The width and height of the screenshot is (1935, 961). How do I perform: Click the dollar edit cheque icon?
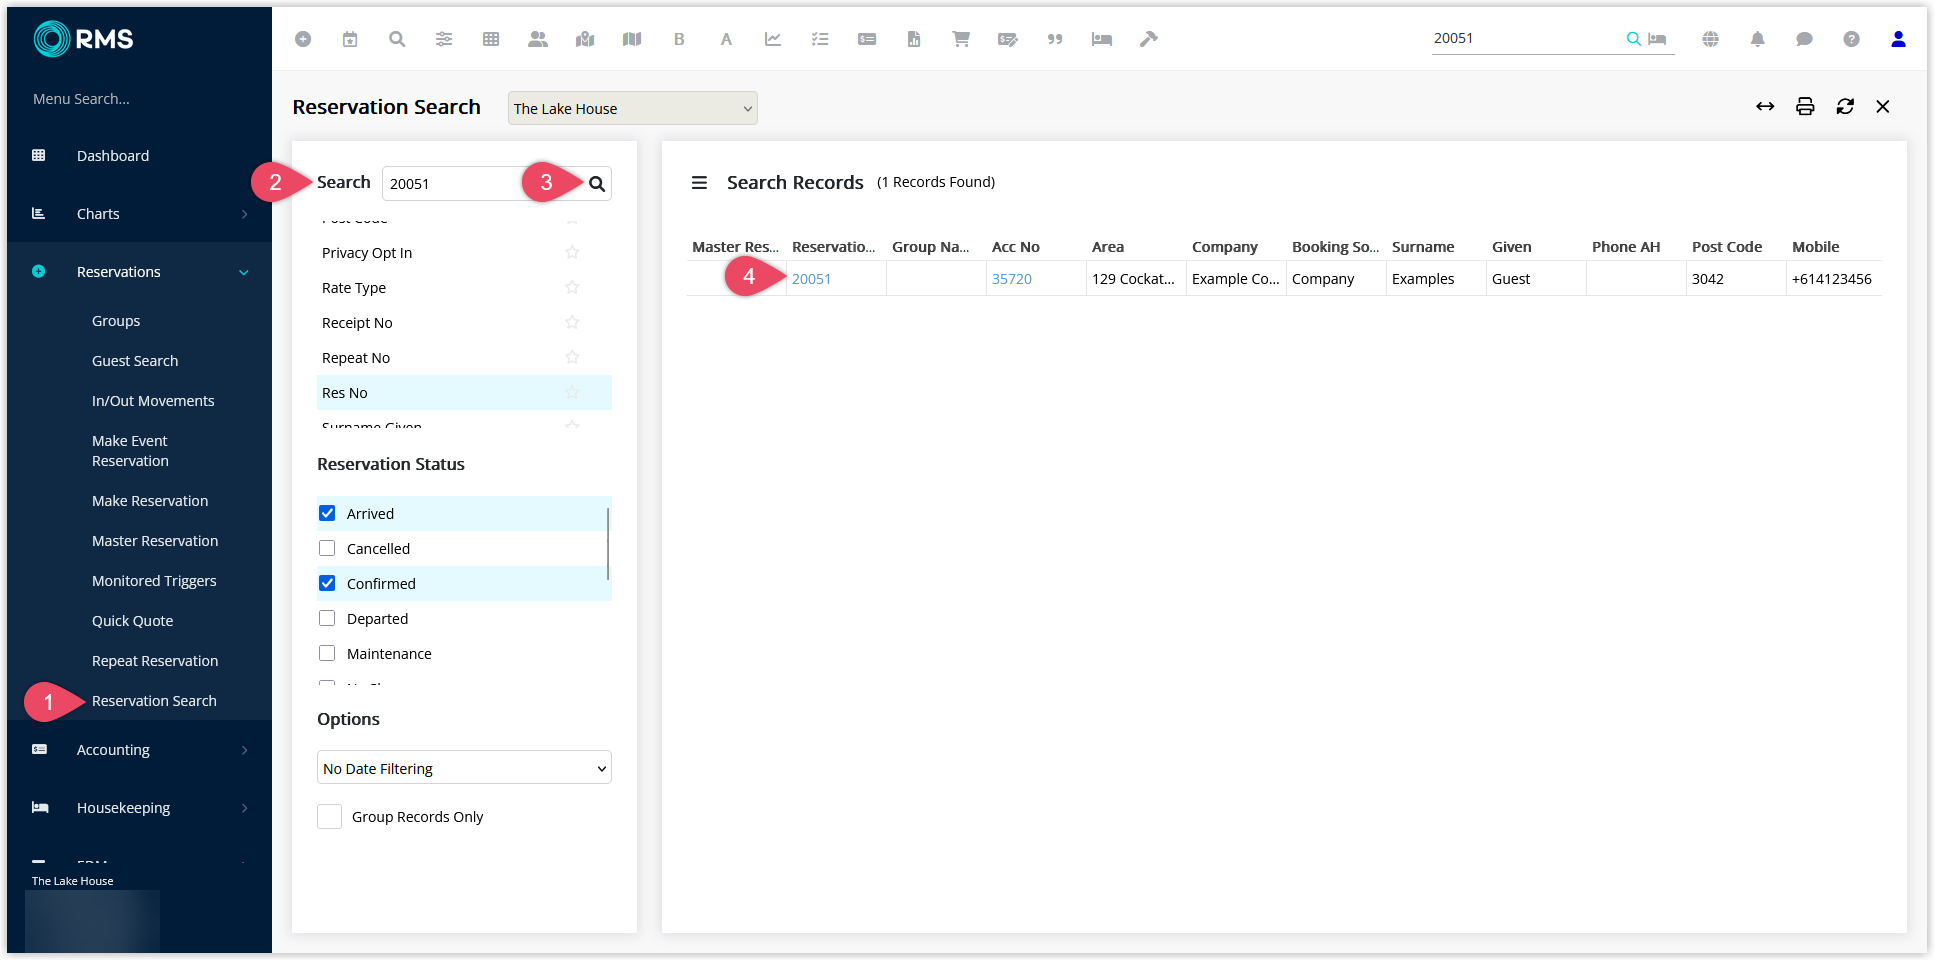pos(1008,39)
